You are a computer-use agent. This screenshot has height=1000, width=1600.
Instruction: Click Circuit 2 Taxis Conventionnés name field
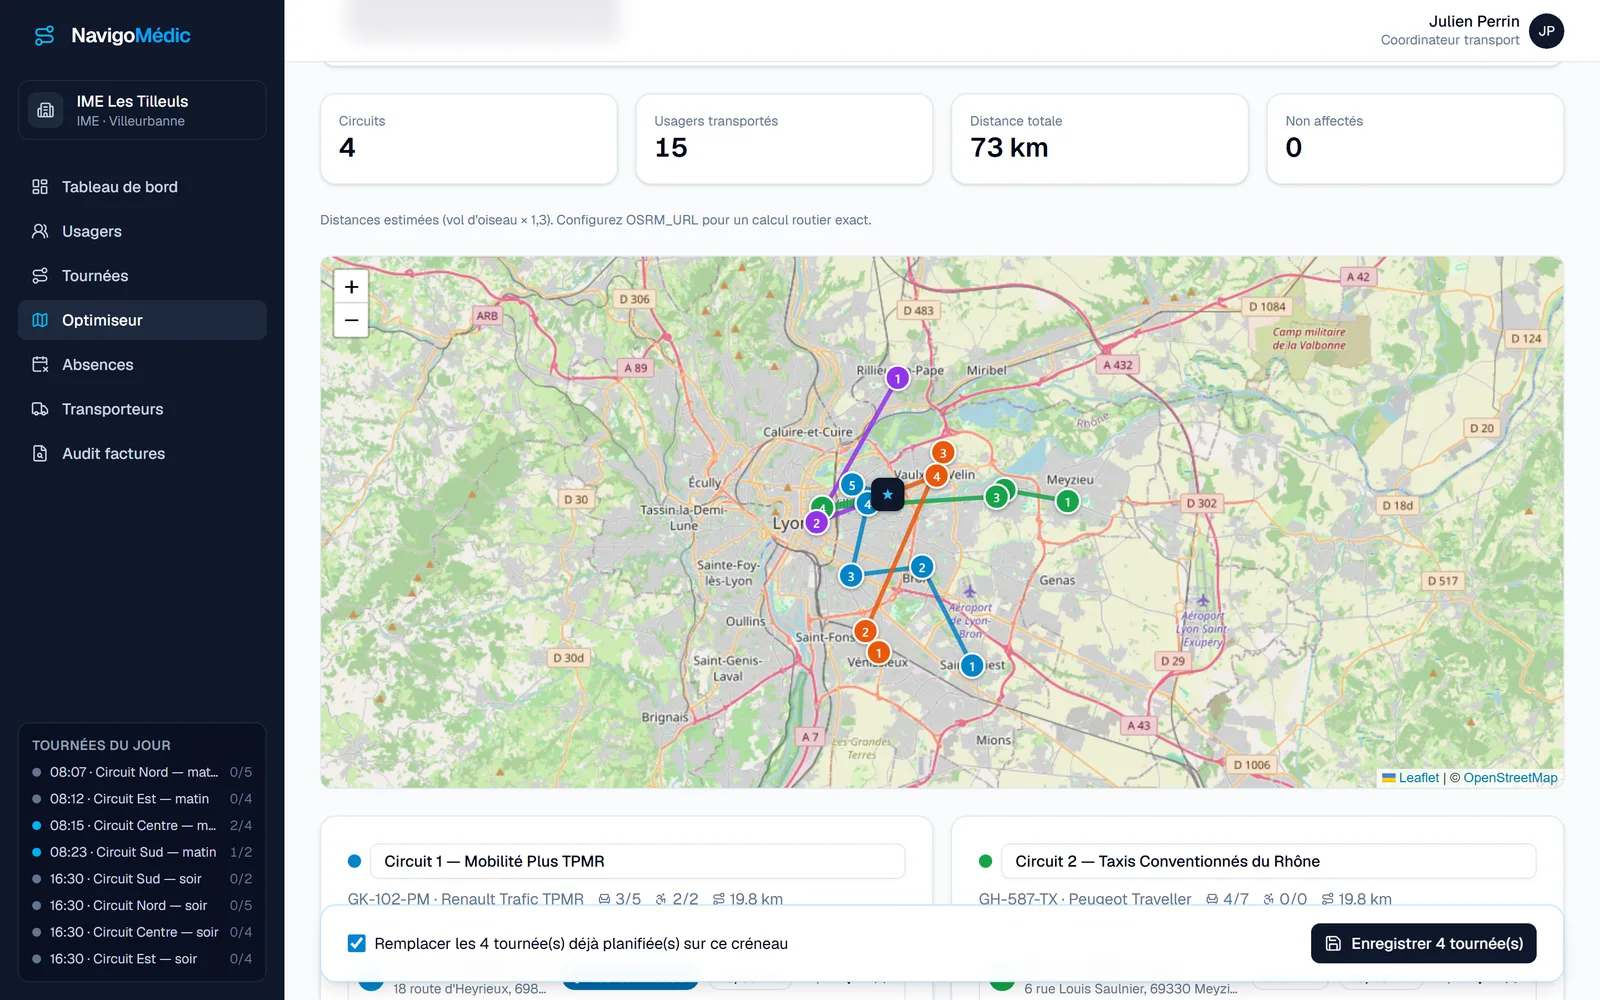(1268, 861)
